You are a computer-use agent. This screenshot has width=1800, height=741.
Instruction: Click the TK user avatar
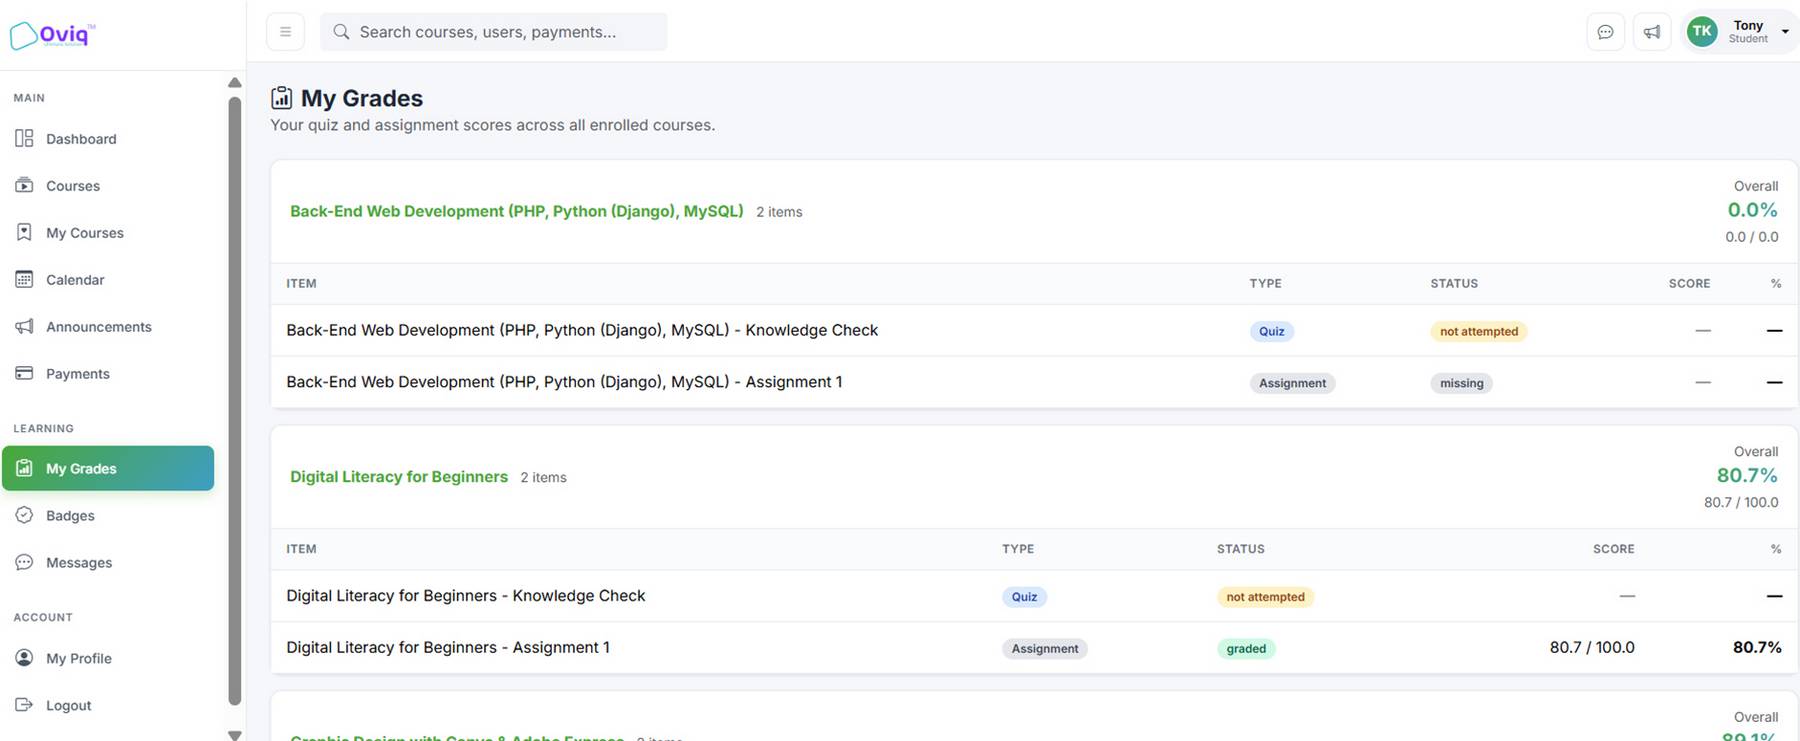[1702, 32]
